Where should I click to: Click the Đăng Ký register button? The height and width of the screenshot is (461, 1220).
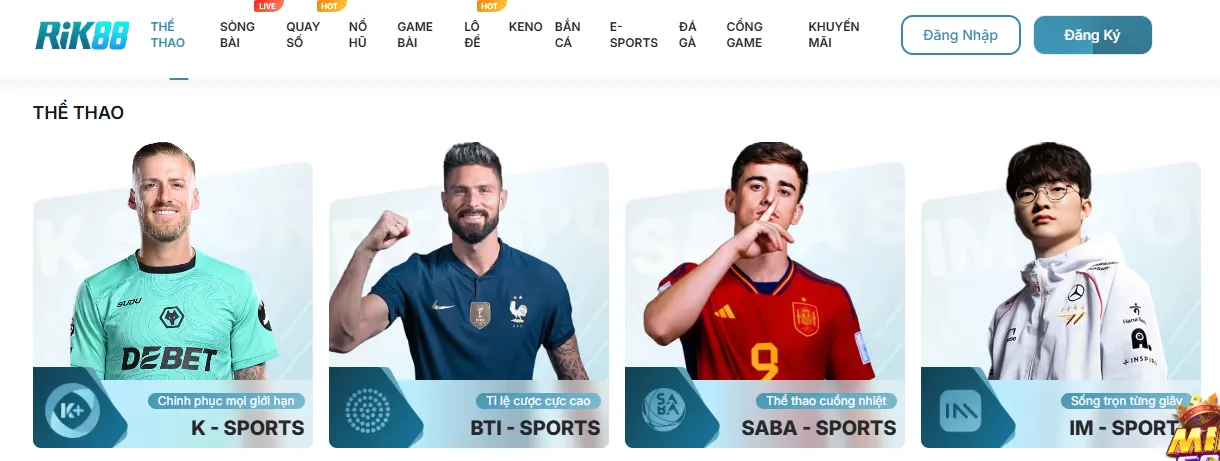[x=1093, y=35]
